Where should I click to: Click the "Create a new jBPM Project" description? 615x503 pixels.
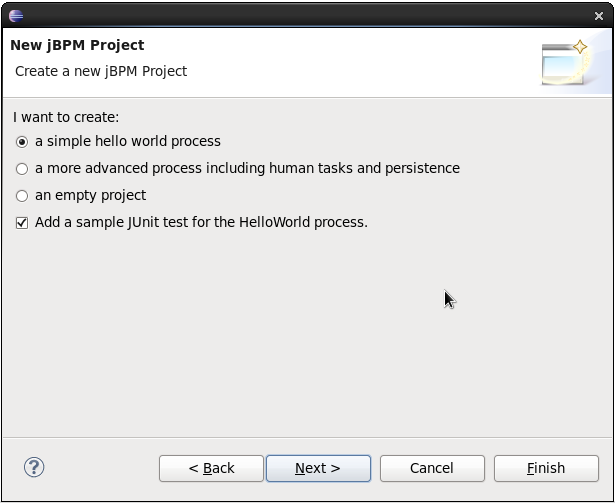[x=101, y=72]
